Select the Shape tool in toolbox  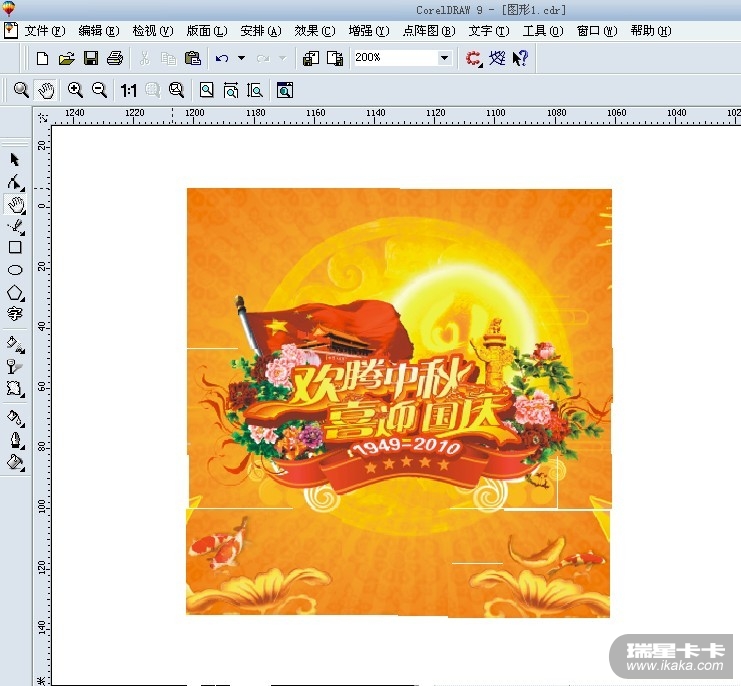coord(15,182)
